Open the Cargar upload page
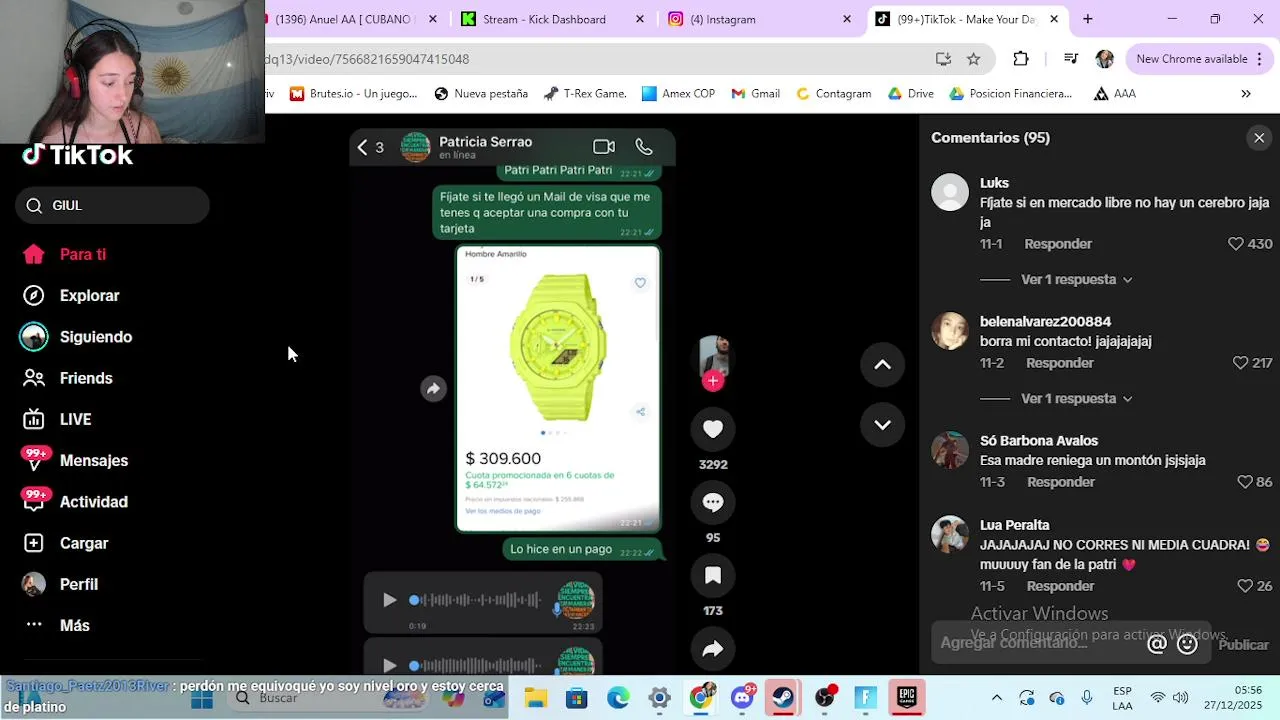Viewport: 1280px width, 720px height. [66, 543]
